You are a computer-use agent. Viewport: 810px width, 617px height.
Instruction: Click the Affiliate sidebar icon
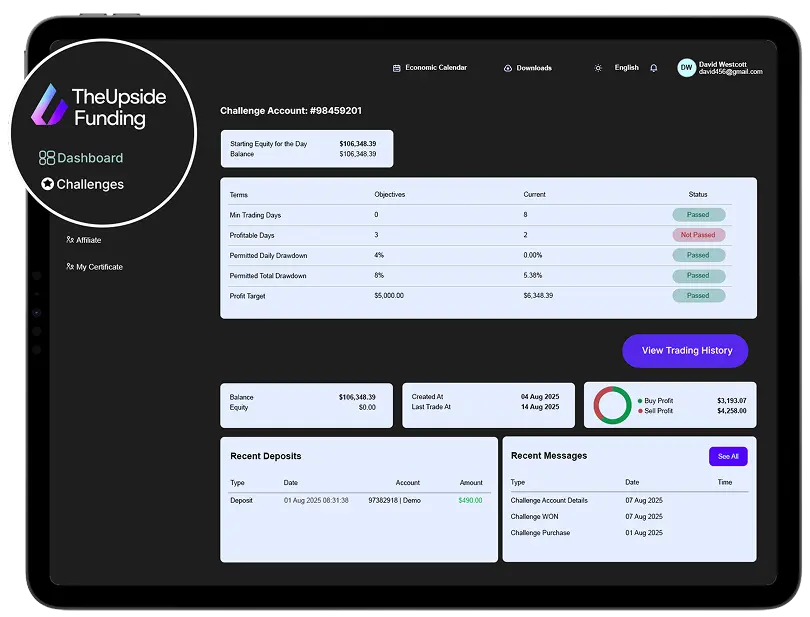click(x=70, y=240)
